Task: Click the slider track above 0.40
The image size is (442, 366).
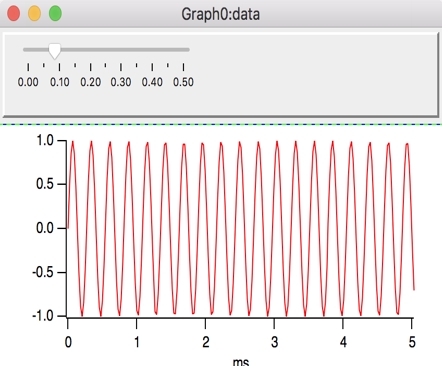Action: (152, 50)
